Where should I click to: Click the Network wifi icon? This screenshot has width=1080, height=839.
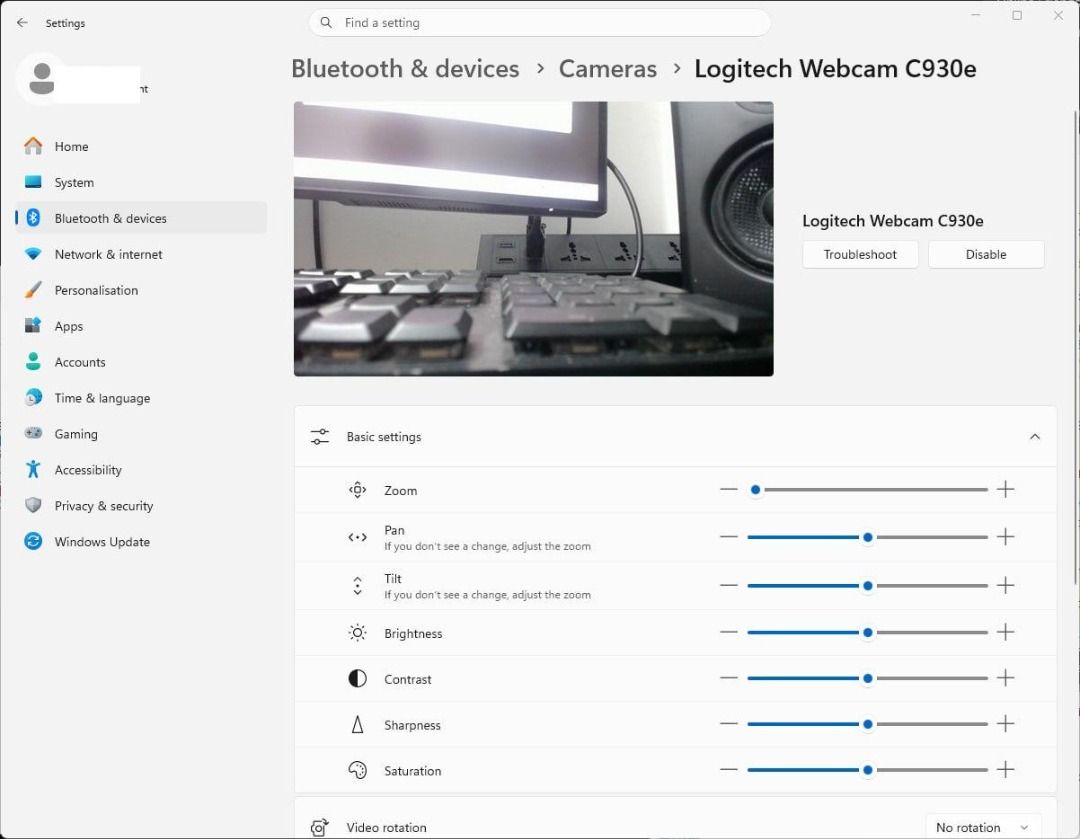click(x=33, y=253)
